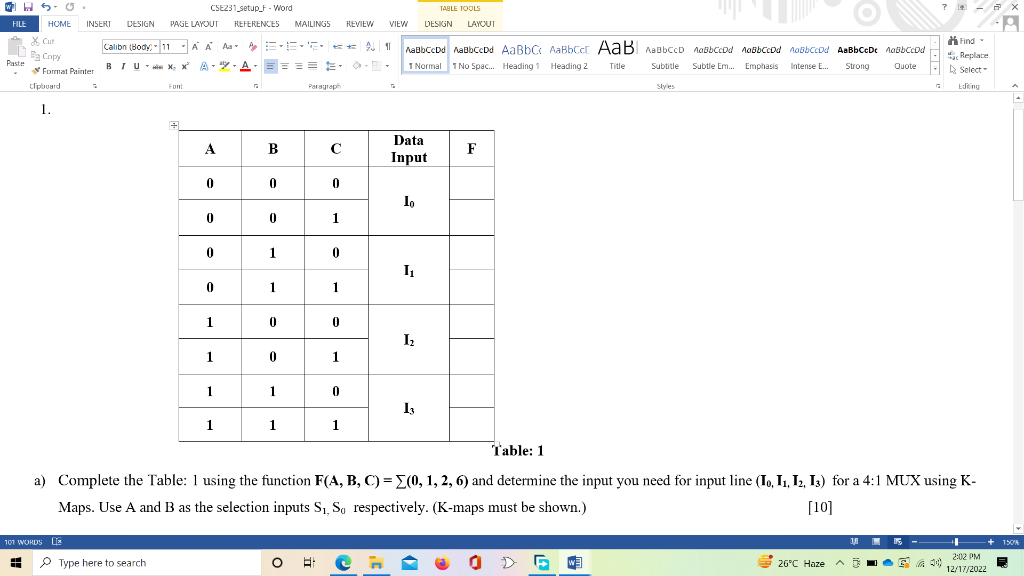Switch to Read Mode view icon
This screenshot has width=1024, height=576.
coord(854,541)
